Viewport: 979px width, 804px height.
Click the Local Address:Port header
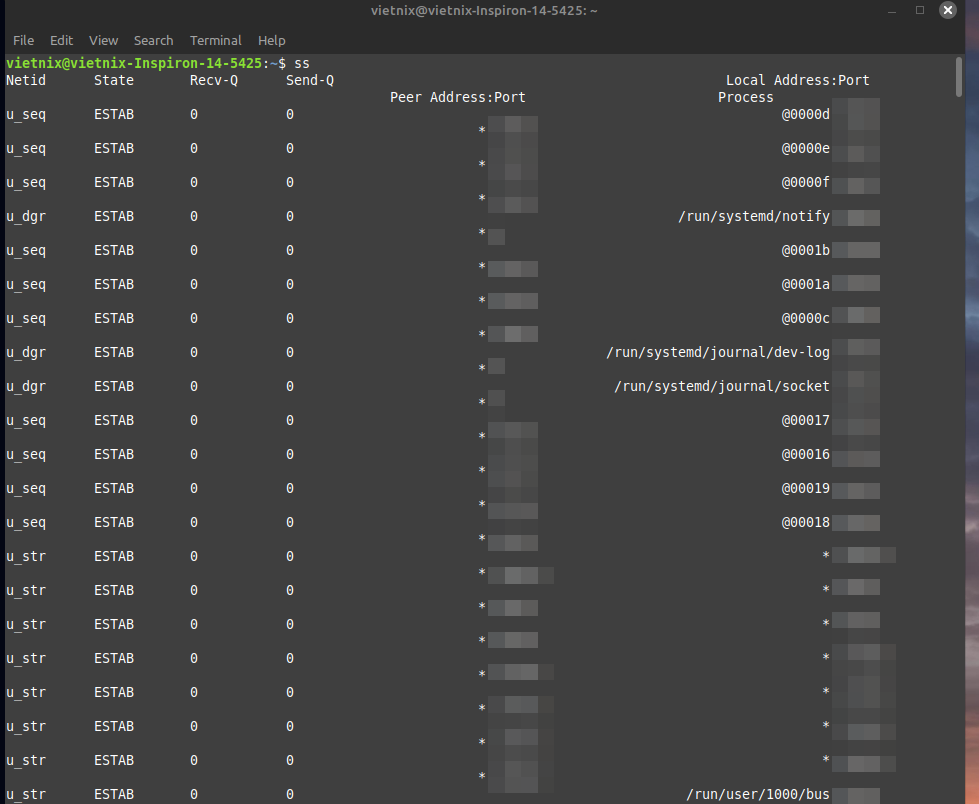797,81
